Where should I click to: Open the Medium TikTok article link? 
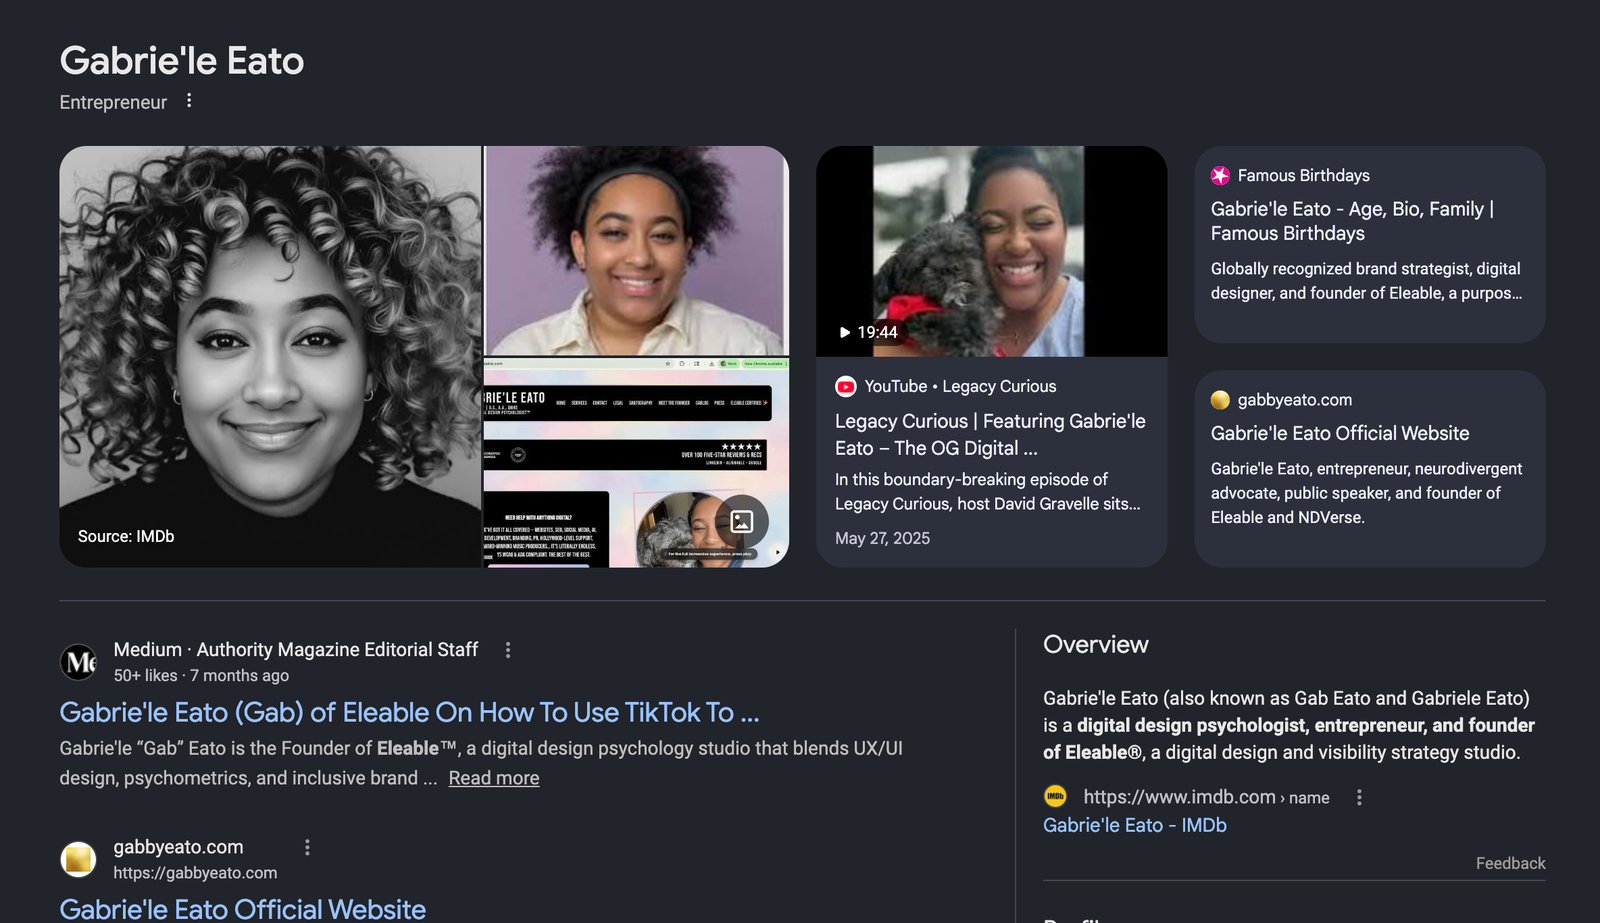[x=409, y=712]
